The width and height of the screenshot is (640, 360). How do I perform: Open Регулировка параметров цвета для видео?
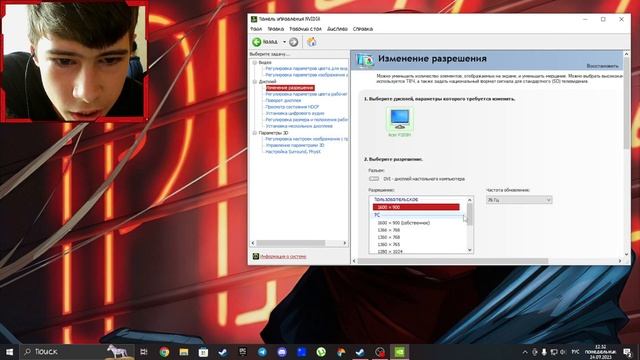(x=306, y=69)
